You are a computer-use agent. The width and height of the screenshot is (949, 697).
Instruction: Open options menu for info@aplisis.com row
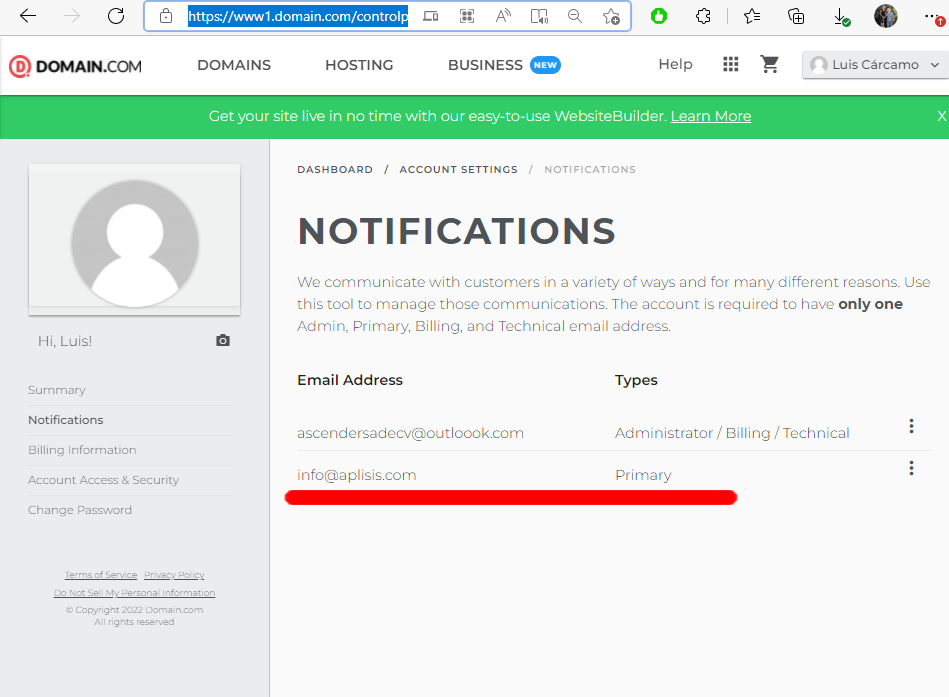click(911, 468)
